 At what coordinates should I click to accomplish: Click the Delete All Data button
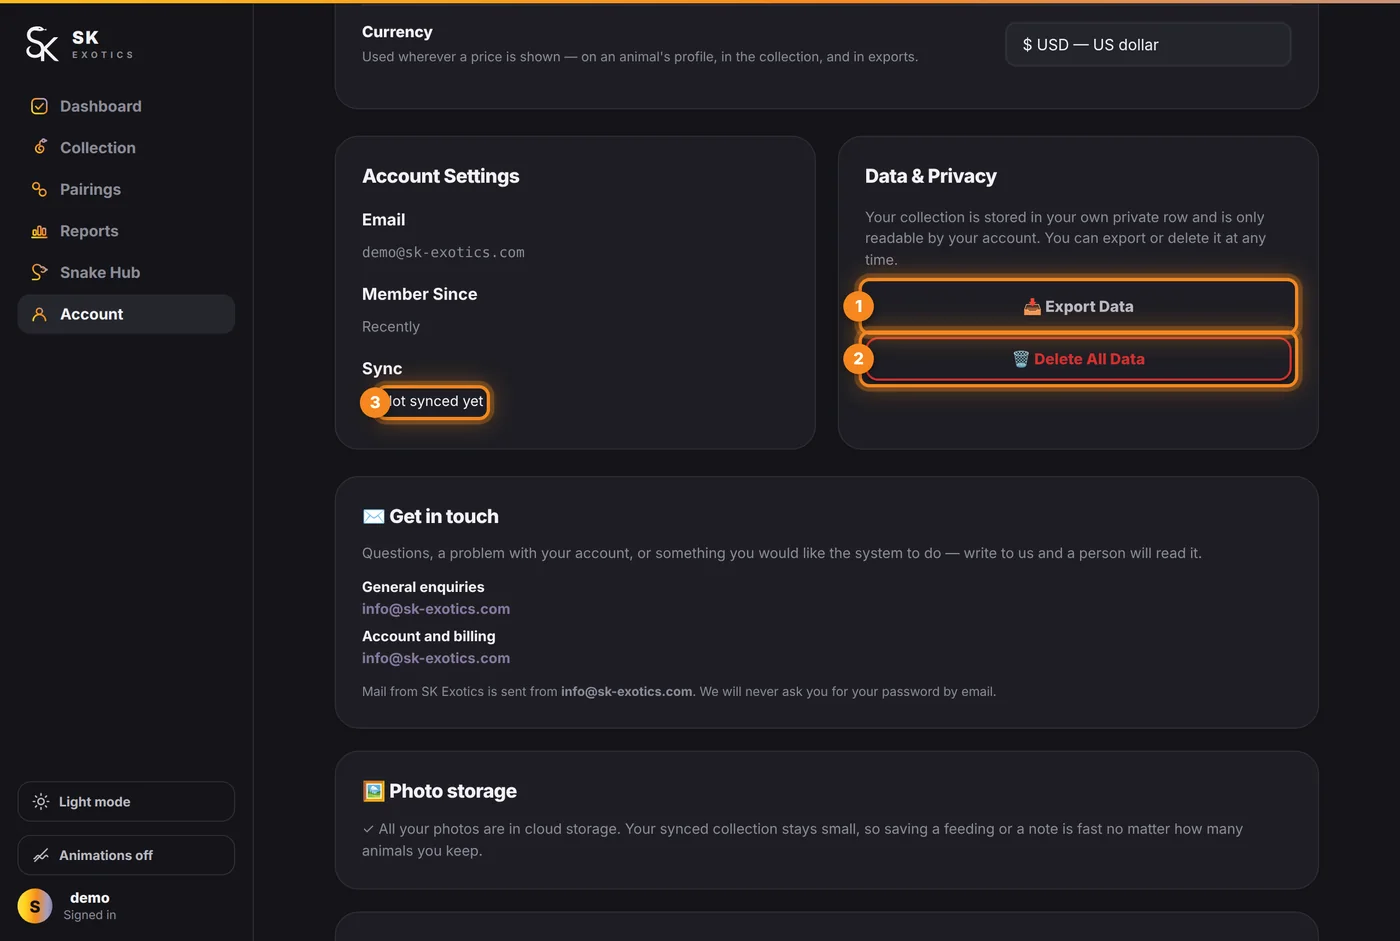[x=1078, y=359]
